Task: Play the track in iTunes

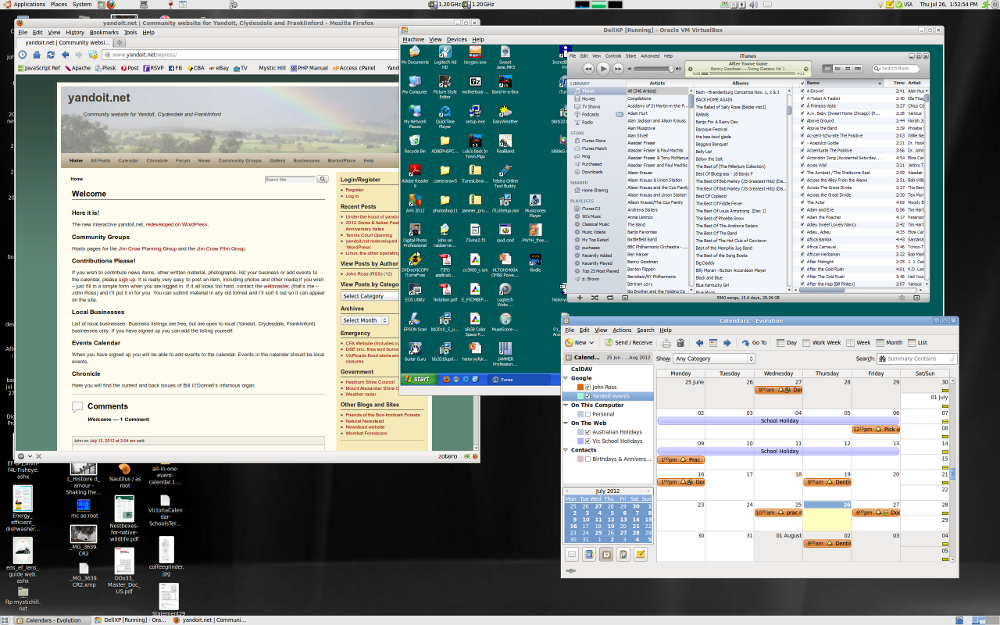Action: 603,68
